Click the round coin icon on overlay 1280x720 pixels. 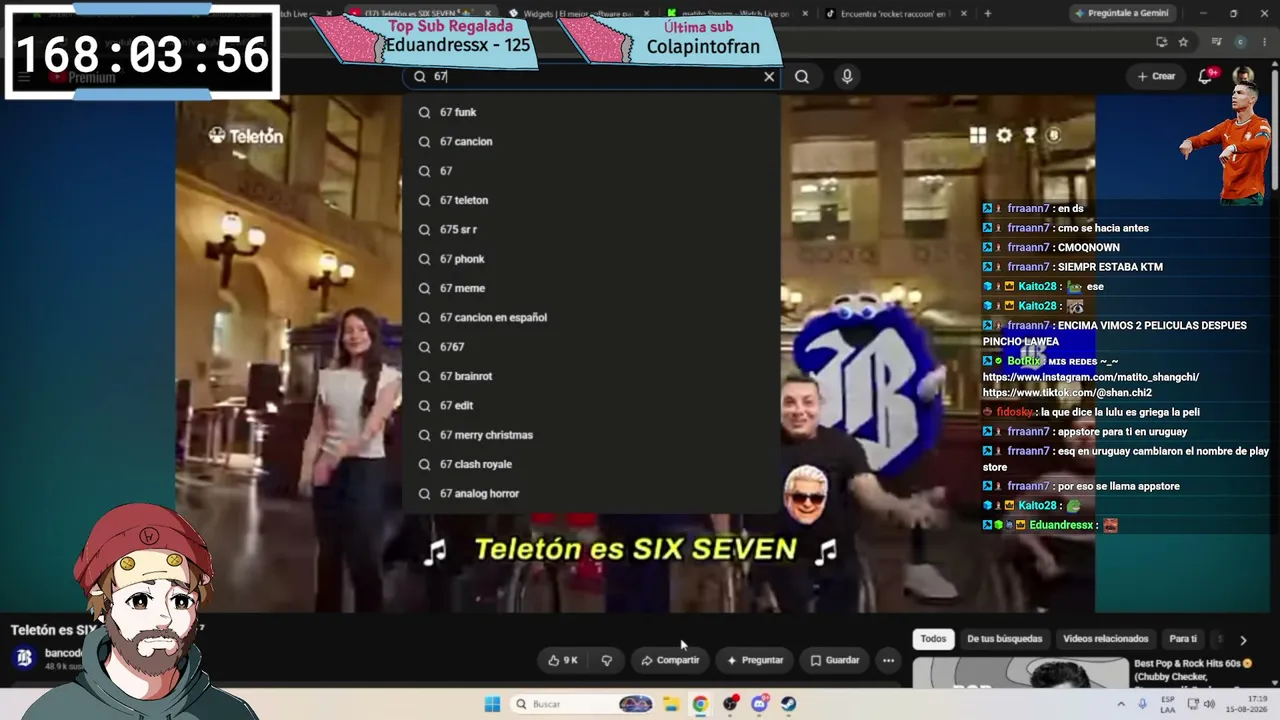tap(1053, 136)
